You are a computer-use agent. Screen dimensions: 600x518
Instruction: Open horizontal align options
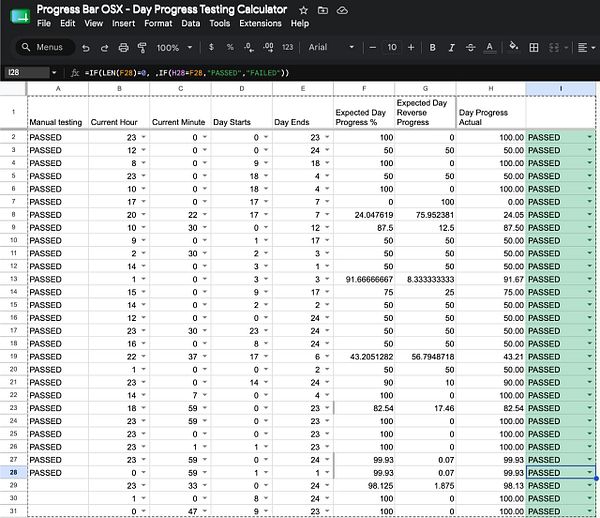coord(587,47)
